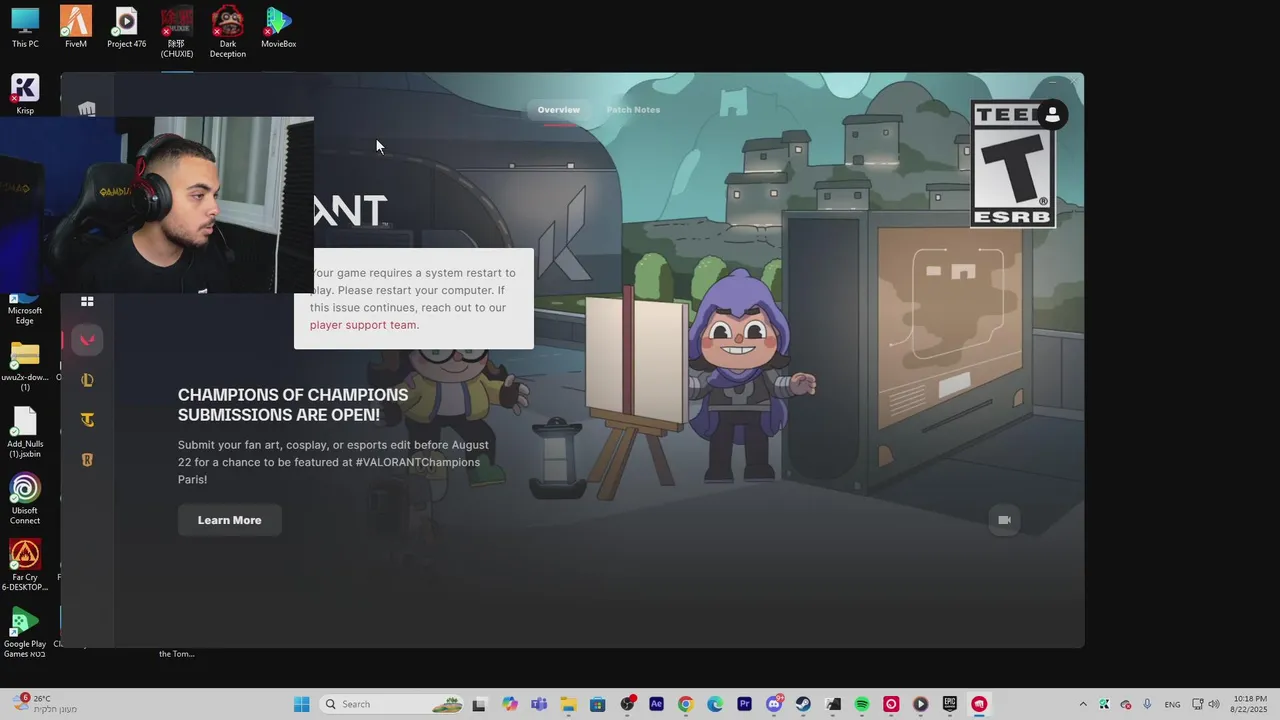Image resolution: width=1280 pixels, height=720 pixels.
Task: Select the Krisp desktop shortcut
Action: (x=25, y=95)
